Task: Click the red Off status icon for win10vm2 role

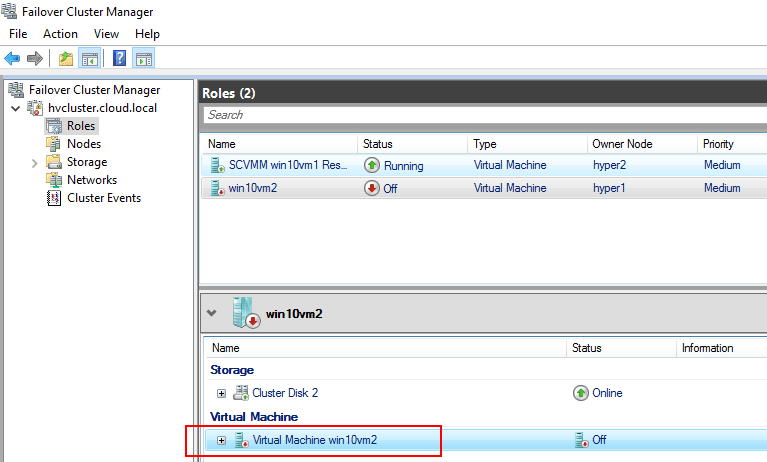Action: (372, 188)
